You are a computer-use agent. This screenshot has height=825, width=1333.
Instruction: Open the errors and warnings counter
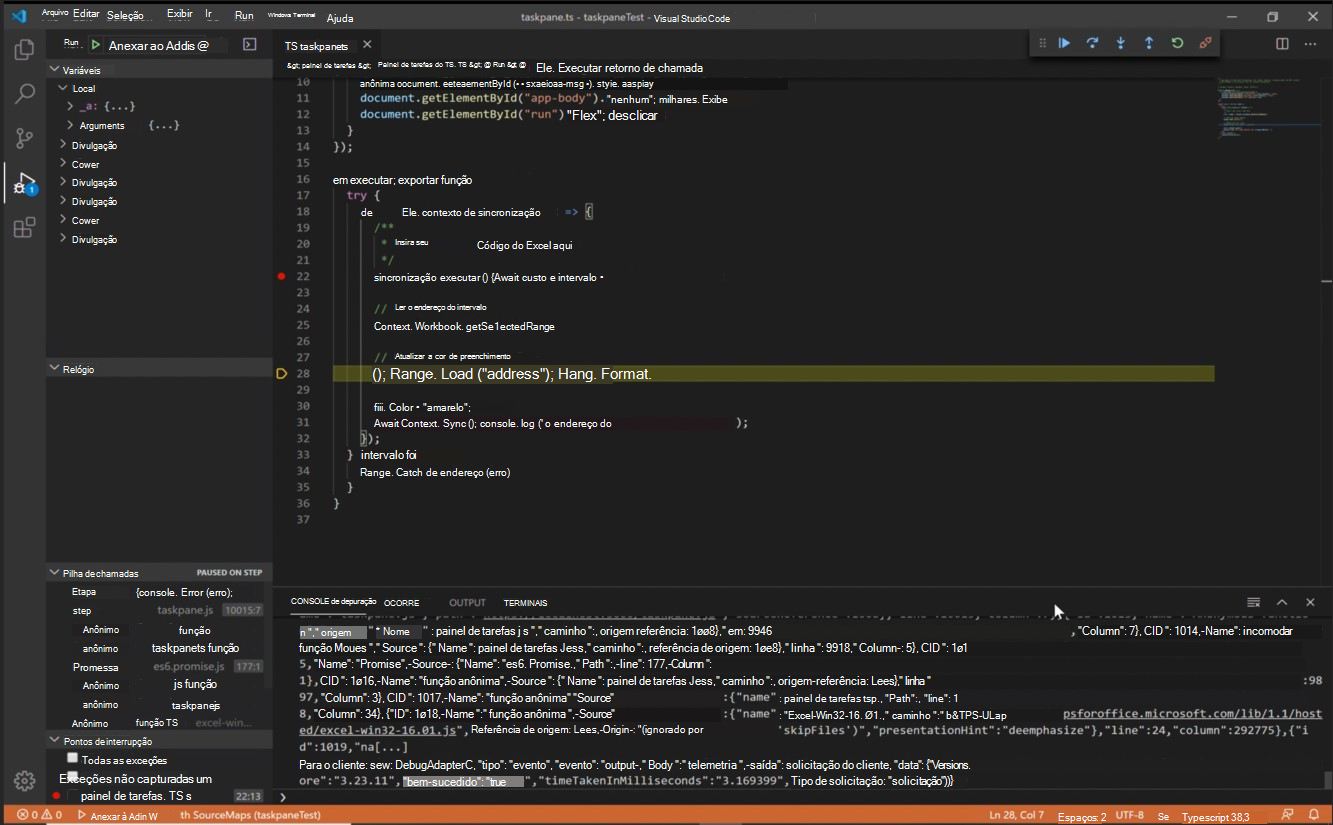pyautogui.click(x=39, y=815)
